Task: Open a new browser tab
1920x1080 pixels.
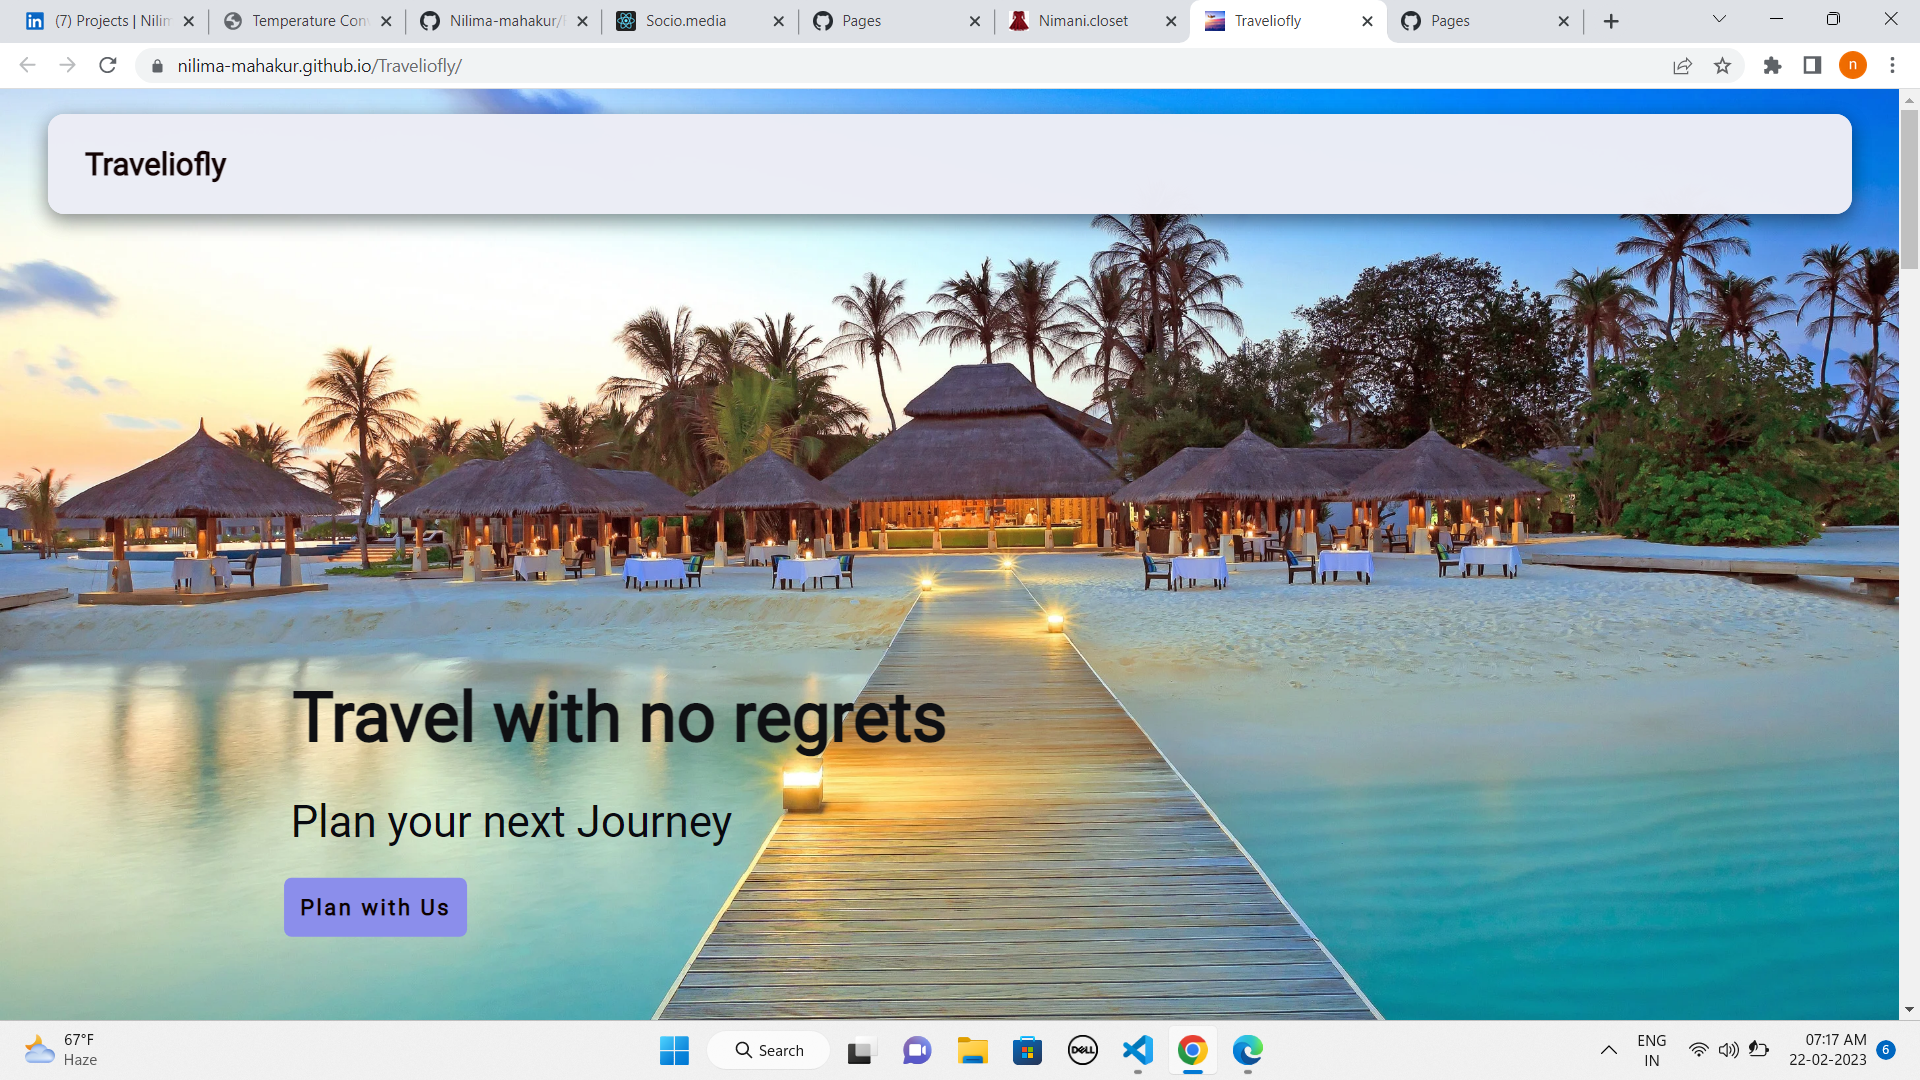Action: point(1611,21)
